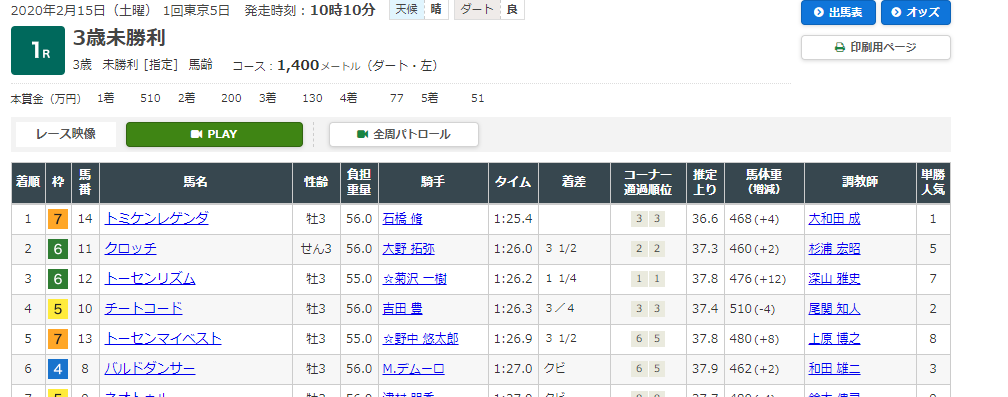1008x397 pixels.
Task: Click the blue frame 4 badge
Action: pos(58,369)
